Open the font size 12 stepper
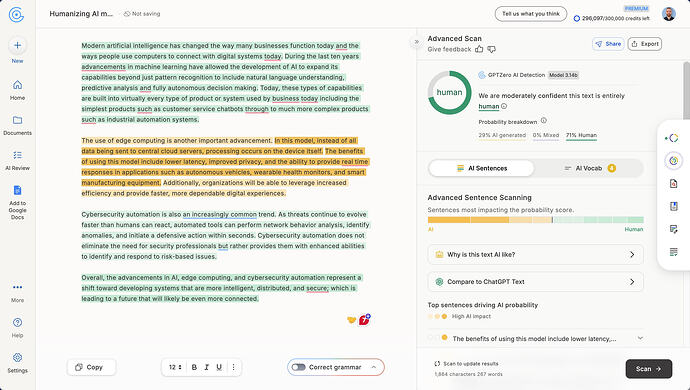 [175, 367]
